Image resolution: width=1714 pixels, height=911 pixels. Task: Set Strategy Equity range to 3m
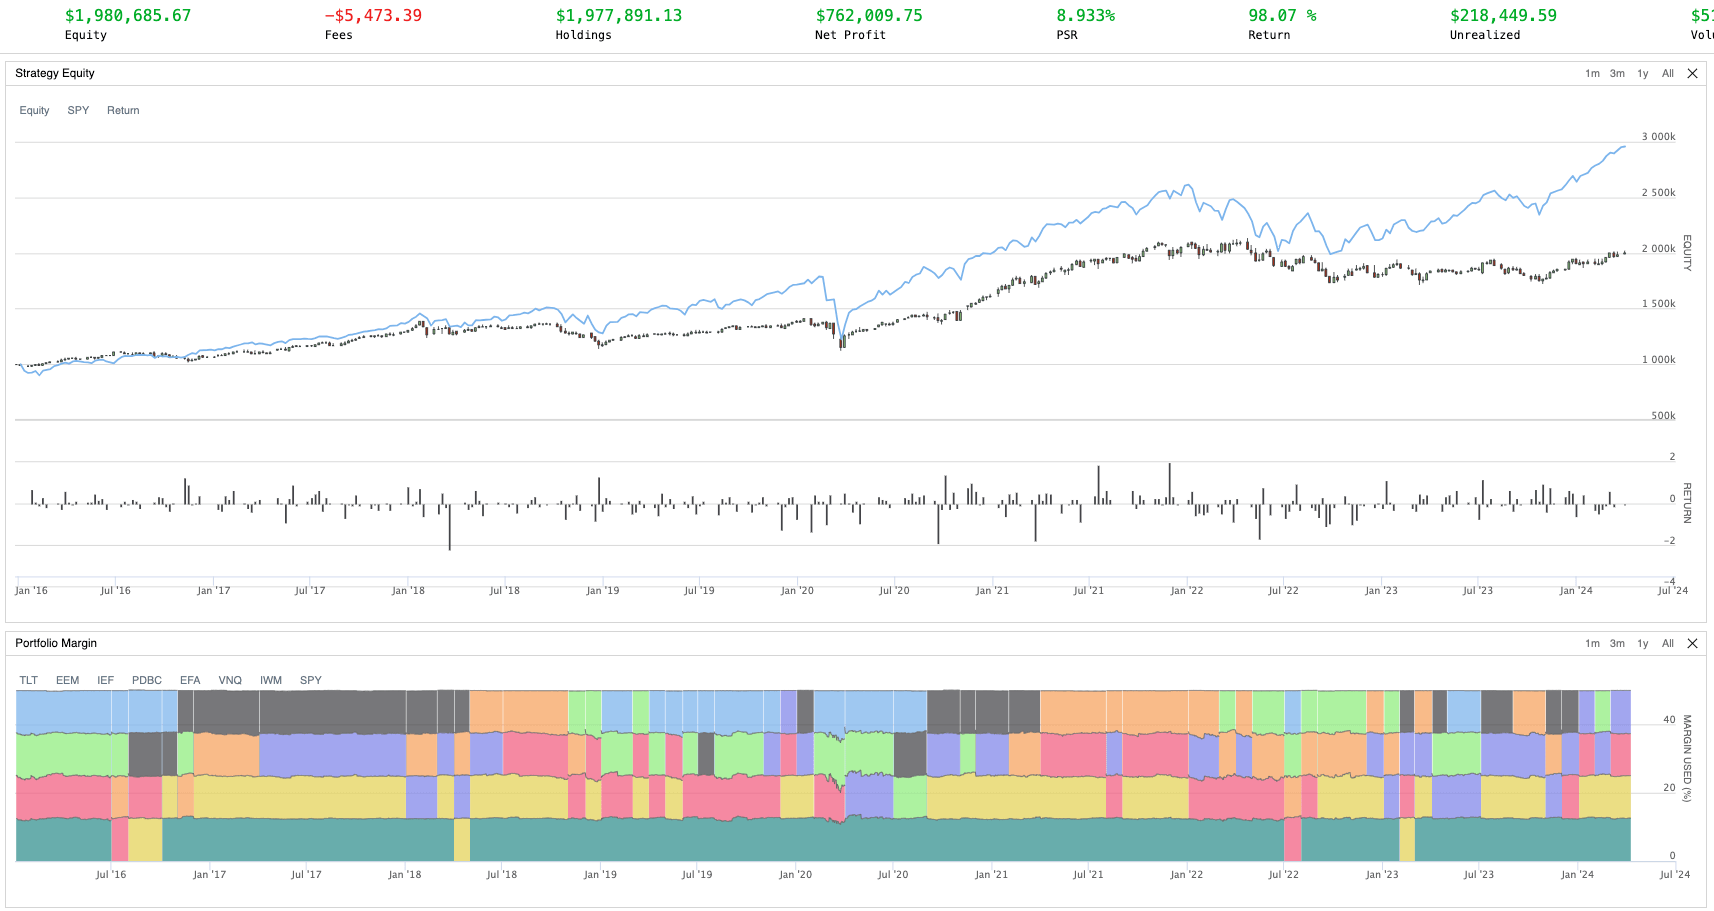pos(1617,73)
